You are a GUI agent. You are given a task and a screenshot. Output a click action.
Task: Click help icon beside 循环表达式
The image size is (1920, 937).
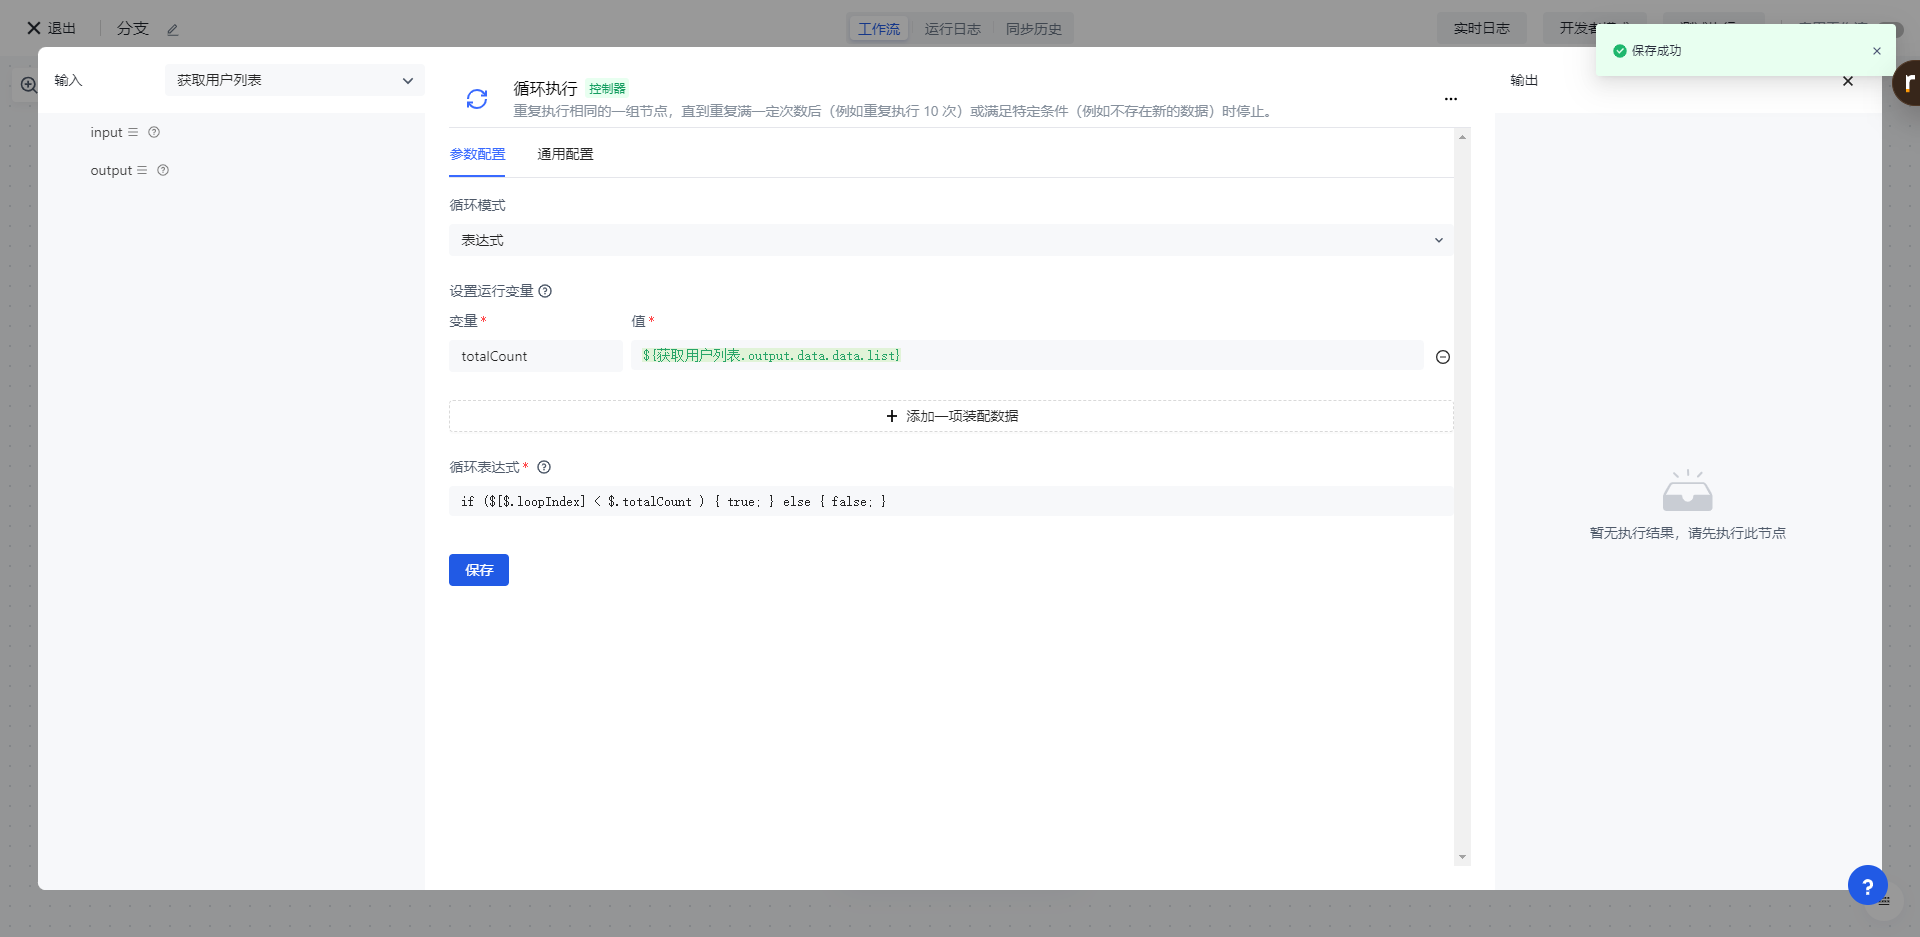[544, 467]
